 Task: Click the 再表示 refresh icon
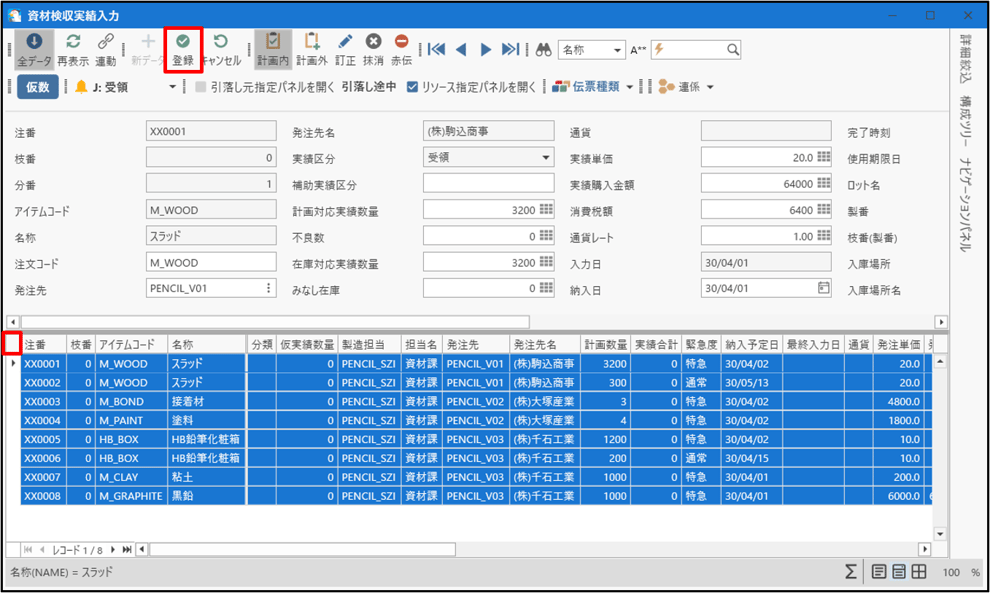[73, 42]
